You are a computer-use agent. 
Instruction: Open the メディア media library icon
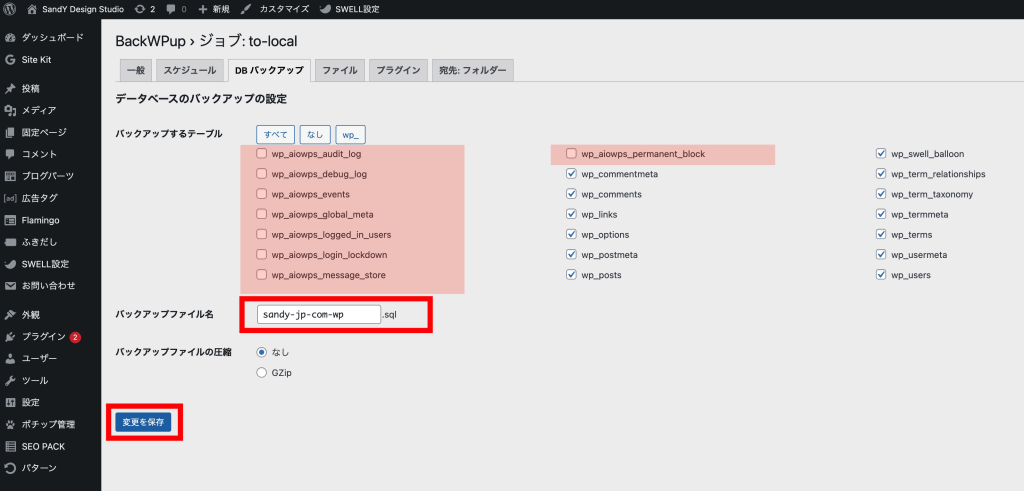(10, 110)
